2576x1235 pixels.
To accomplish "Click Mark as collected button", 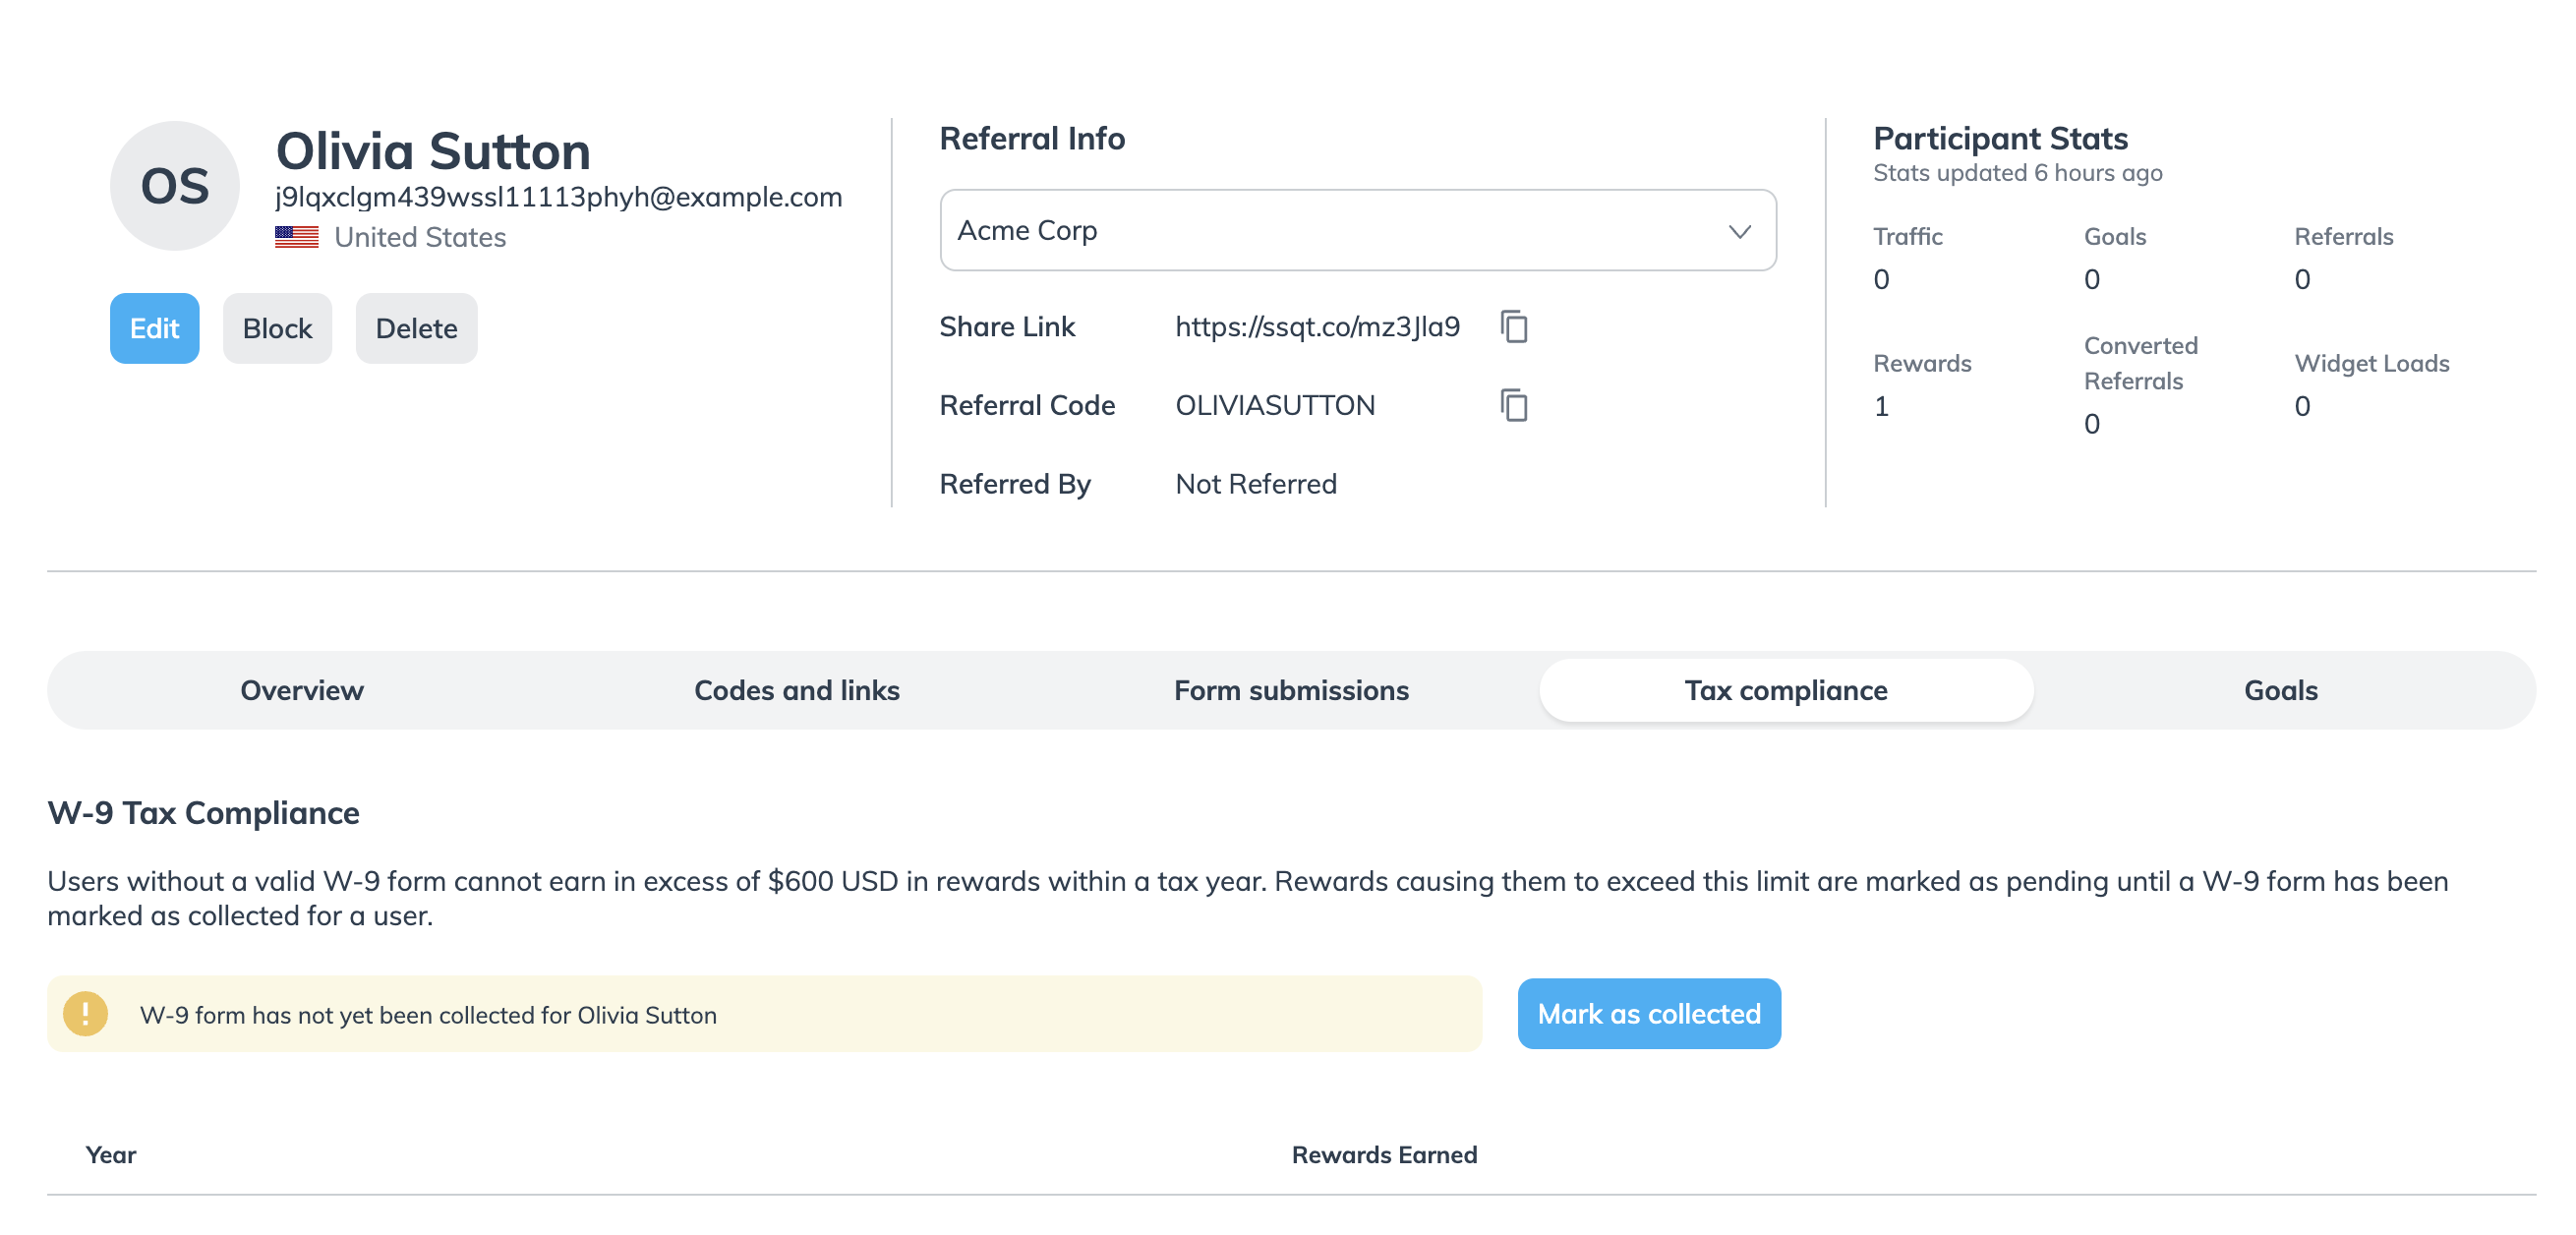I will (1648, 1014).
